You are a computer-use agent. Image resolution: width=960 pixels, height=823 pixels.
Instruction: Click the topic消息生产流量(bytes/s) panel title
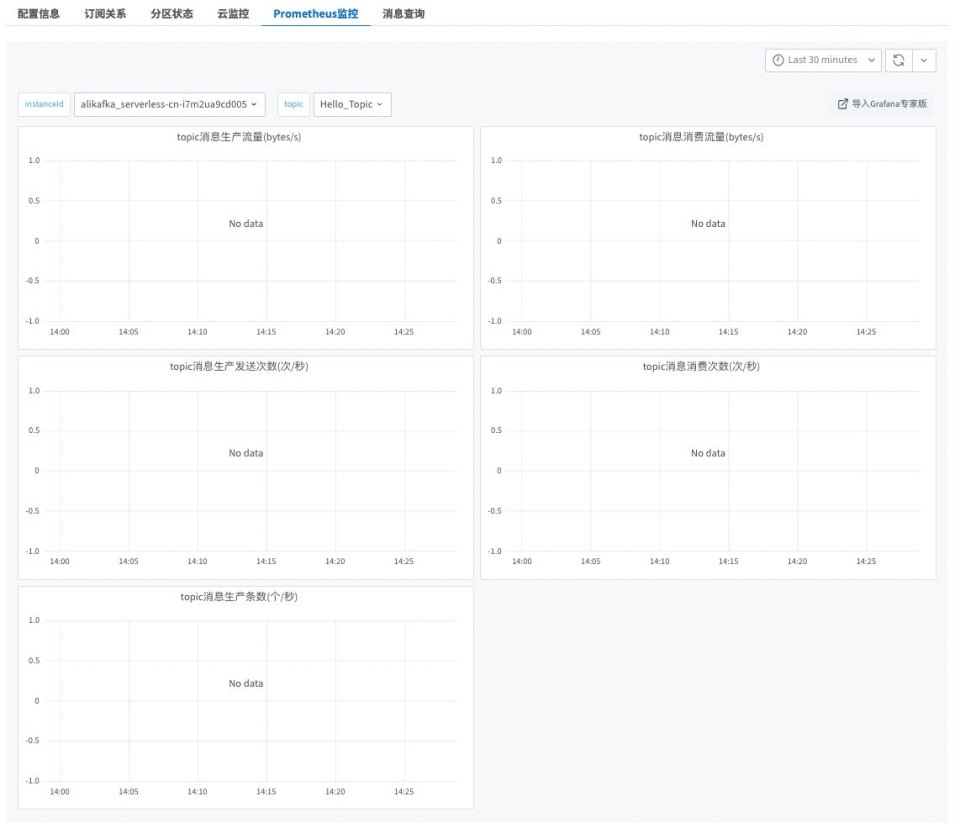tap(246, 137)
